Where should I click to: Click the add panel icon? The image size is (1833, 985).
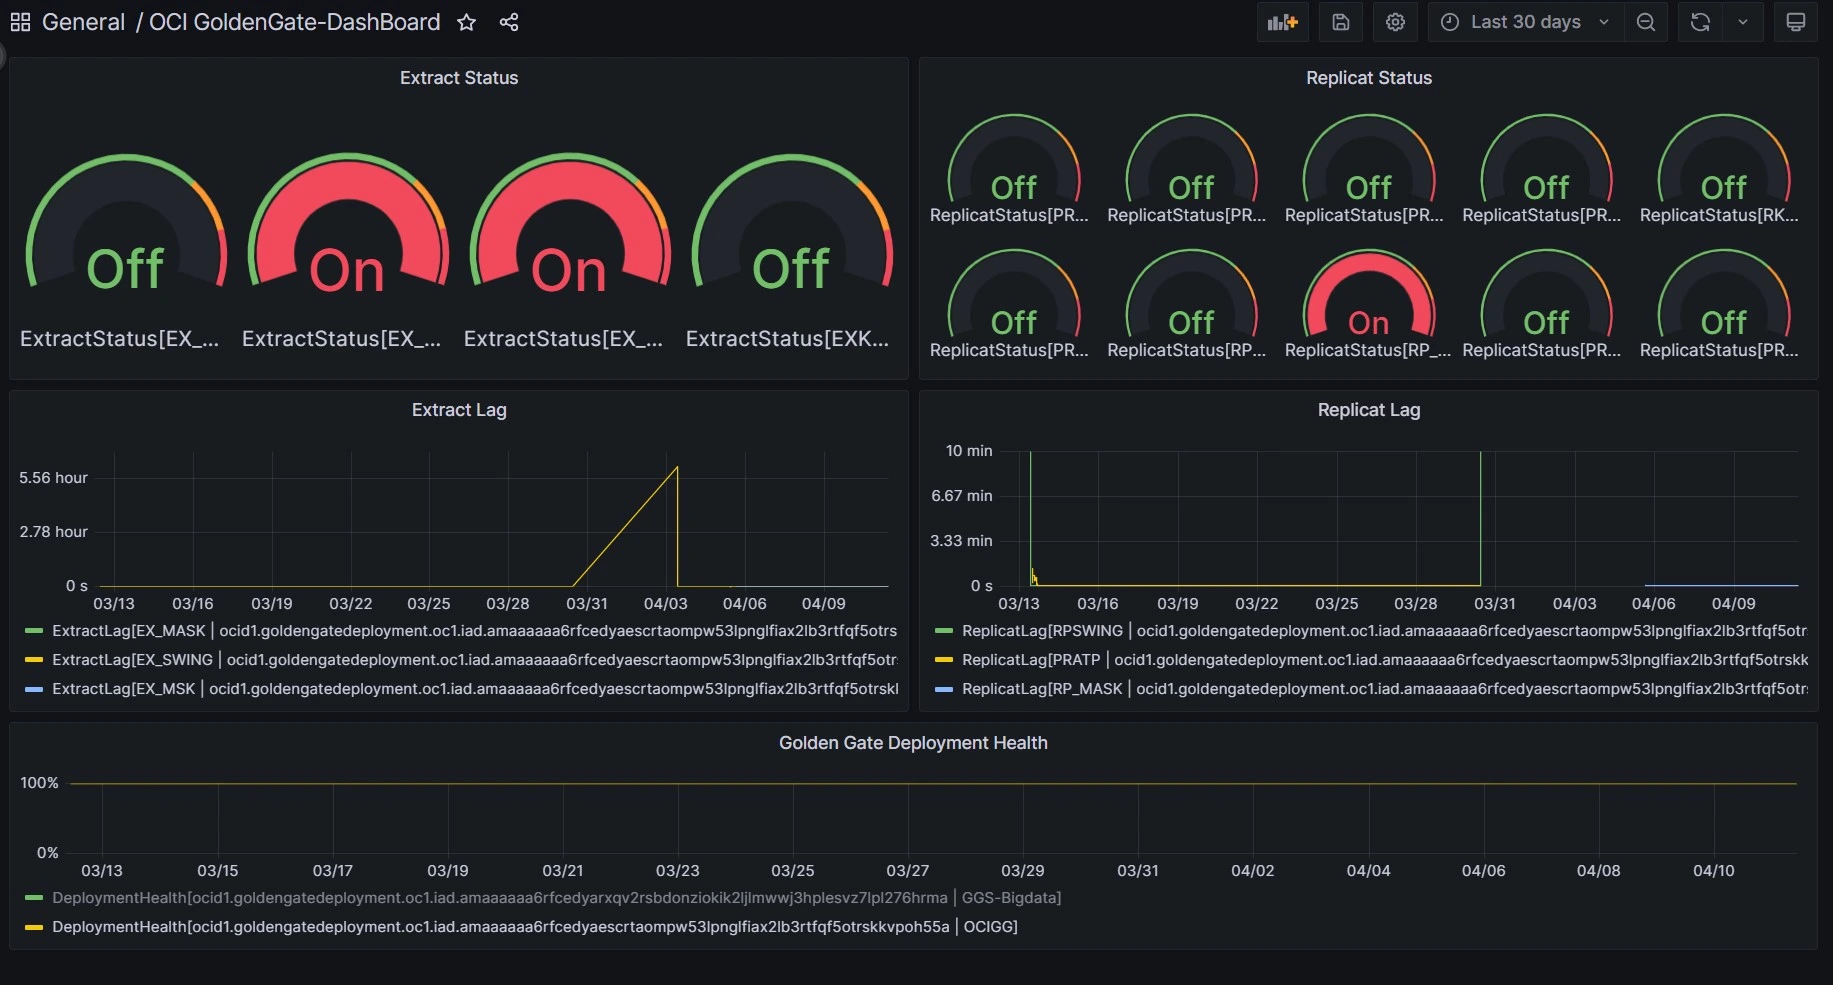tap(1283, 22)
